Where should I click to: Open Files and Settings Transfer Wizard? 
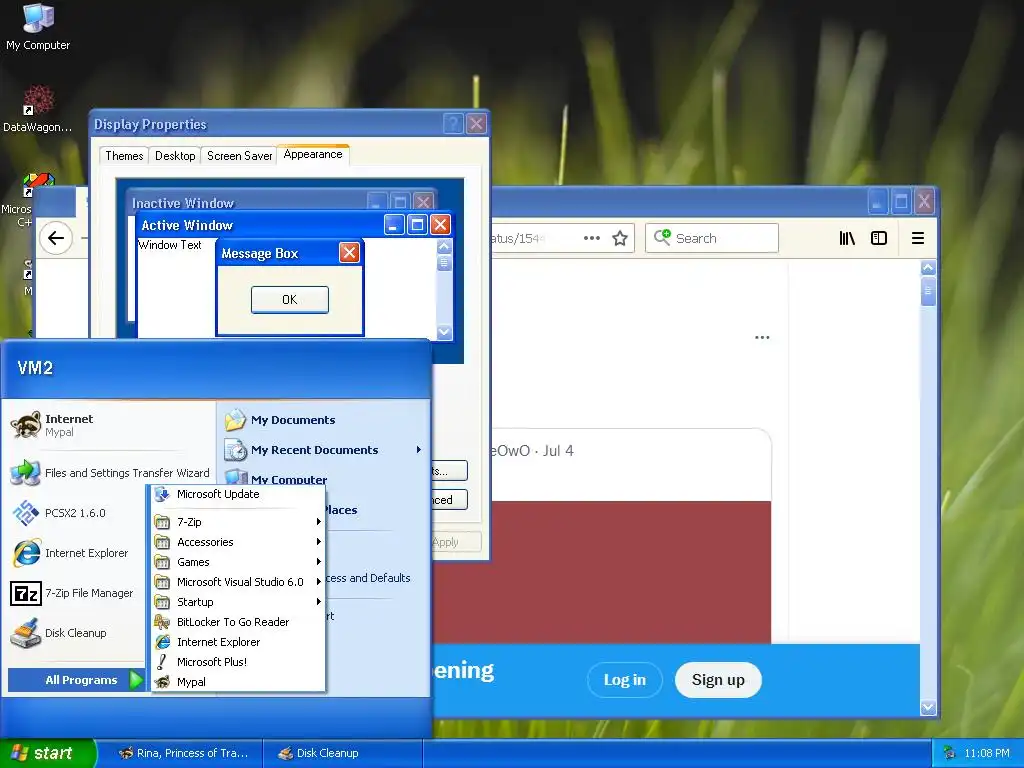pos(110,473)
